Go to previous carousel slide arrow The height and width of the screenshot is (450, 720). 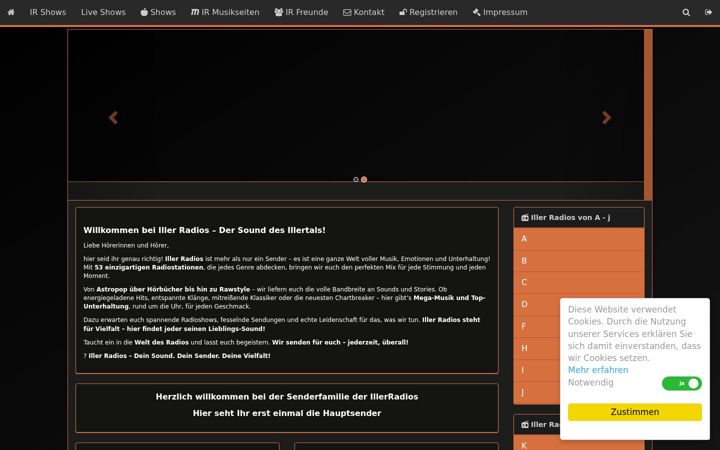tap(113, 118)
